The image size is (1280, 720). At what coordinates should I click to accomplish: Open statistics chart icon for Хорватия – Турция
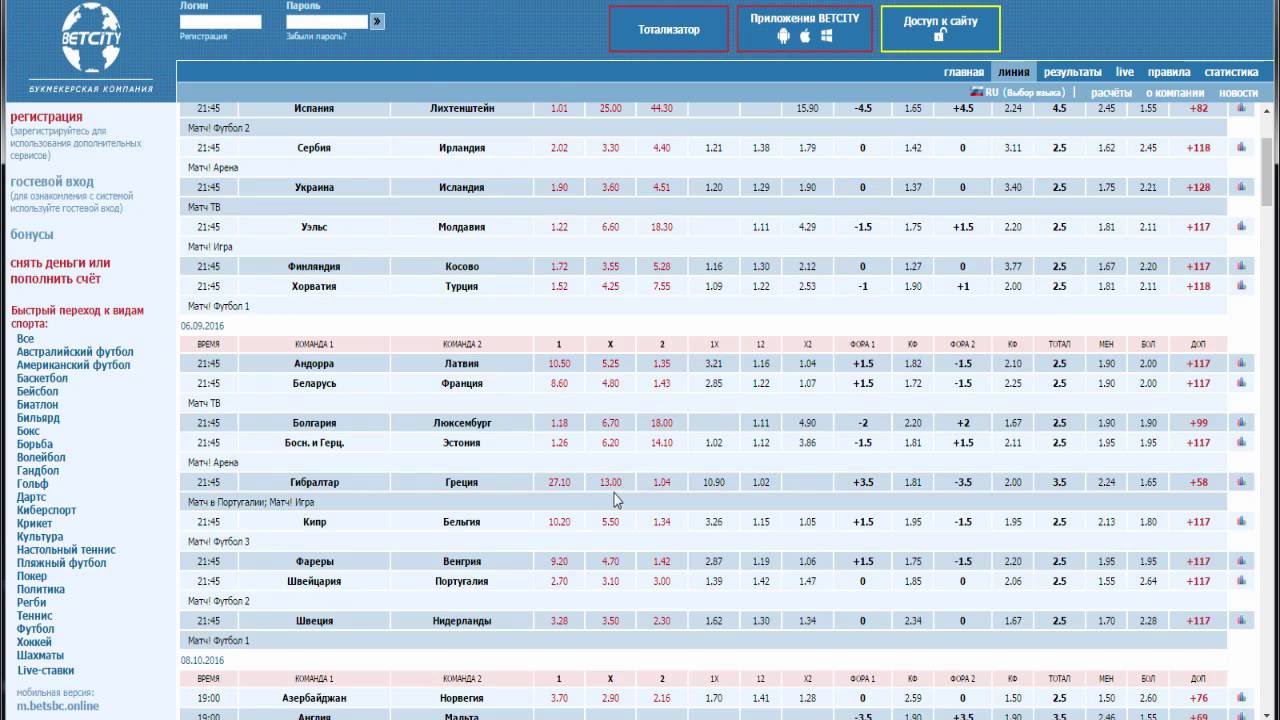(1242, 285)
